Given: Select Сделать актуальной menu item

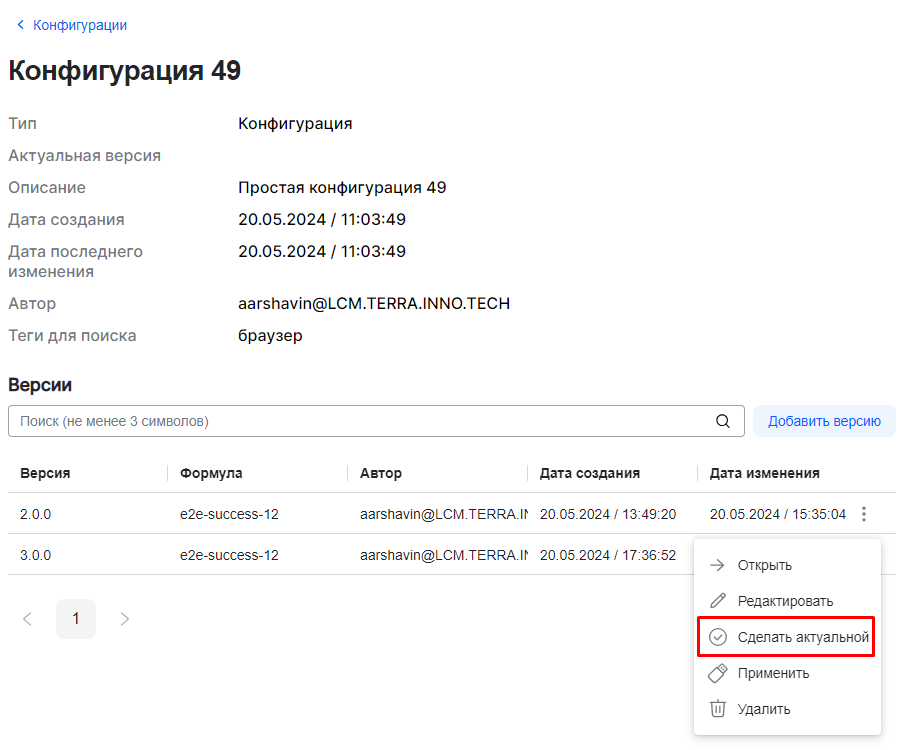Looking at the screenshot, I should coord(802,637).
